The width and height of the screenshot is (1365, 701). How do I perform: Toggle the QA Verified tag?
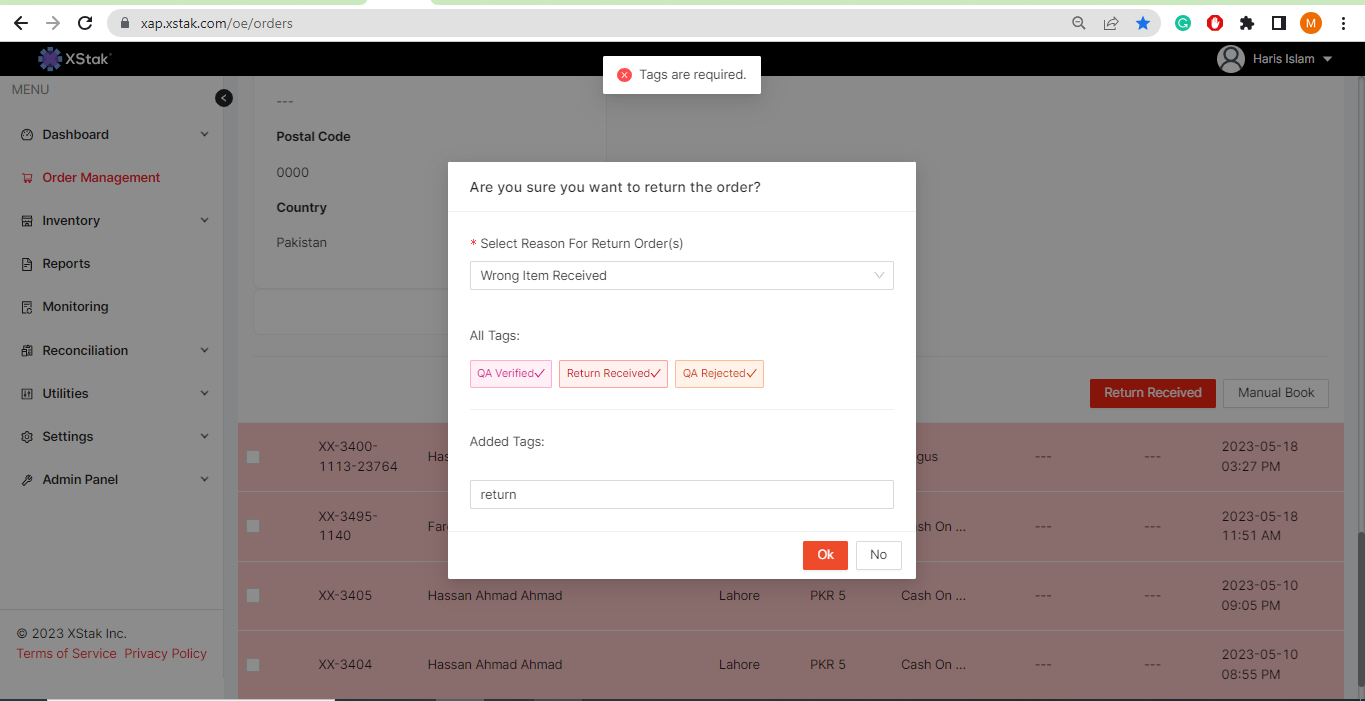click(510, 374)
